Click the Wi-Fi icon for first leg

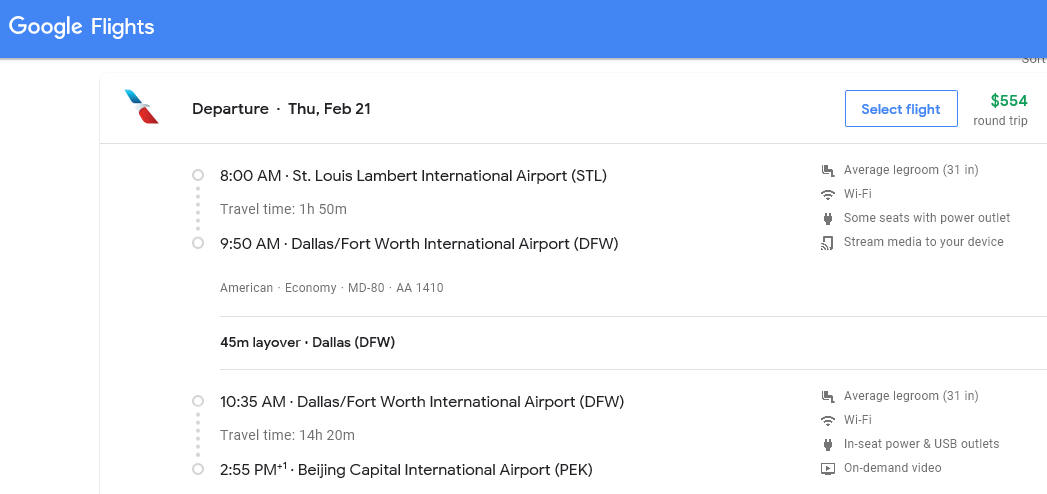point(828,194)
